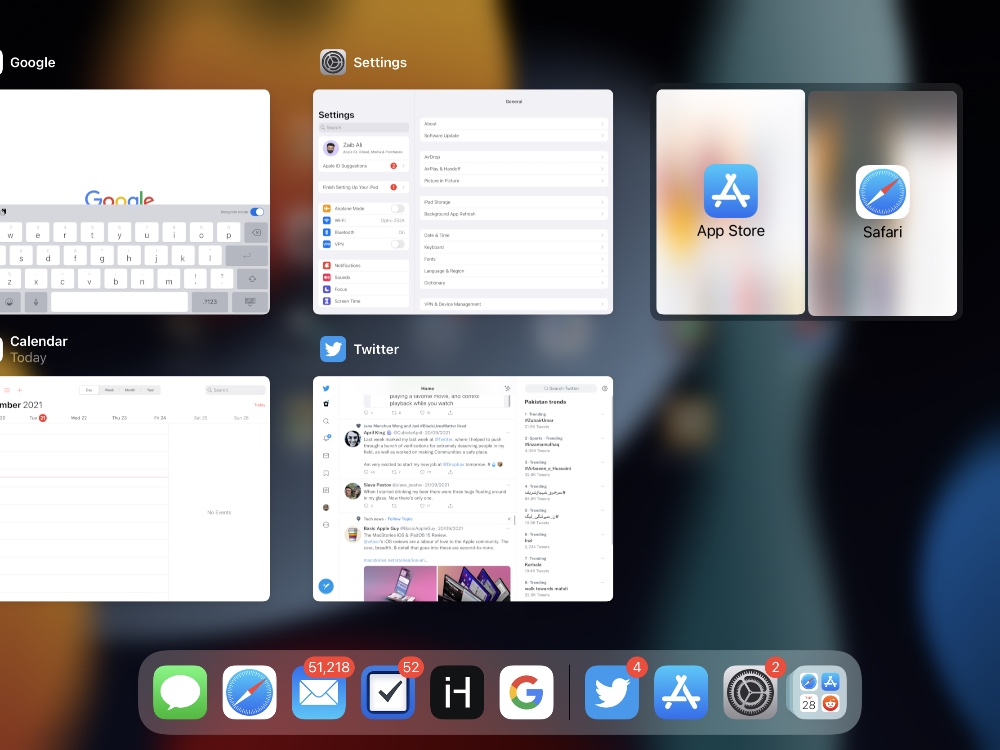Select Screen Time in Settings sidebar
Viewport: 1000px width, 750px height.
364,301
